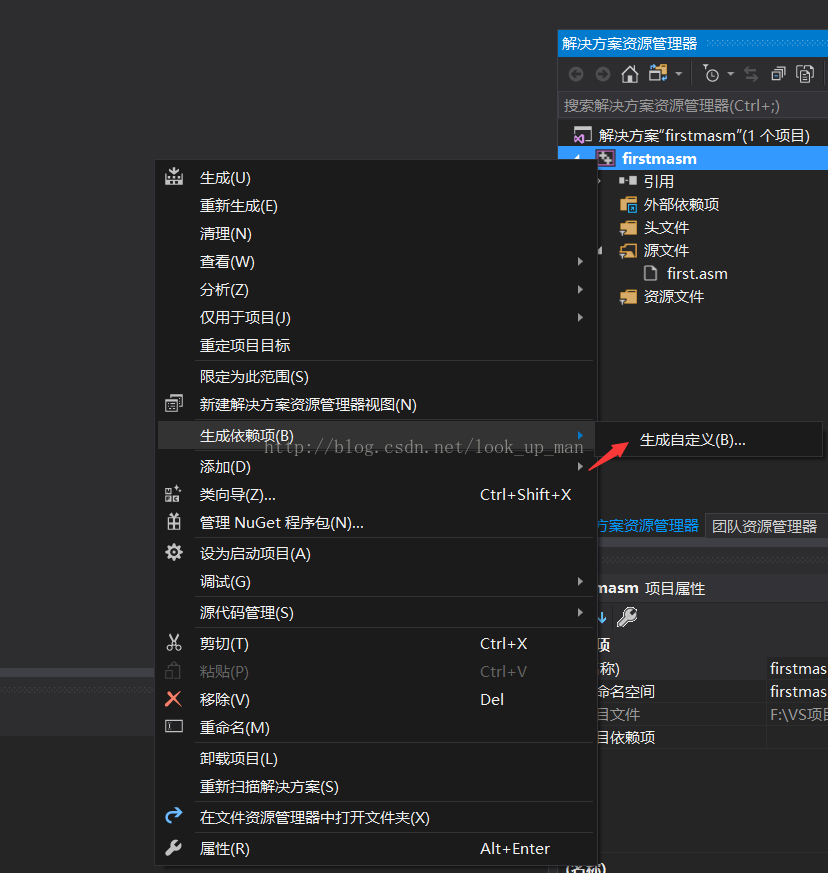Click the build icon beside 生成(U)
This screenshot has height=873, width=828.
(174, 176)
